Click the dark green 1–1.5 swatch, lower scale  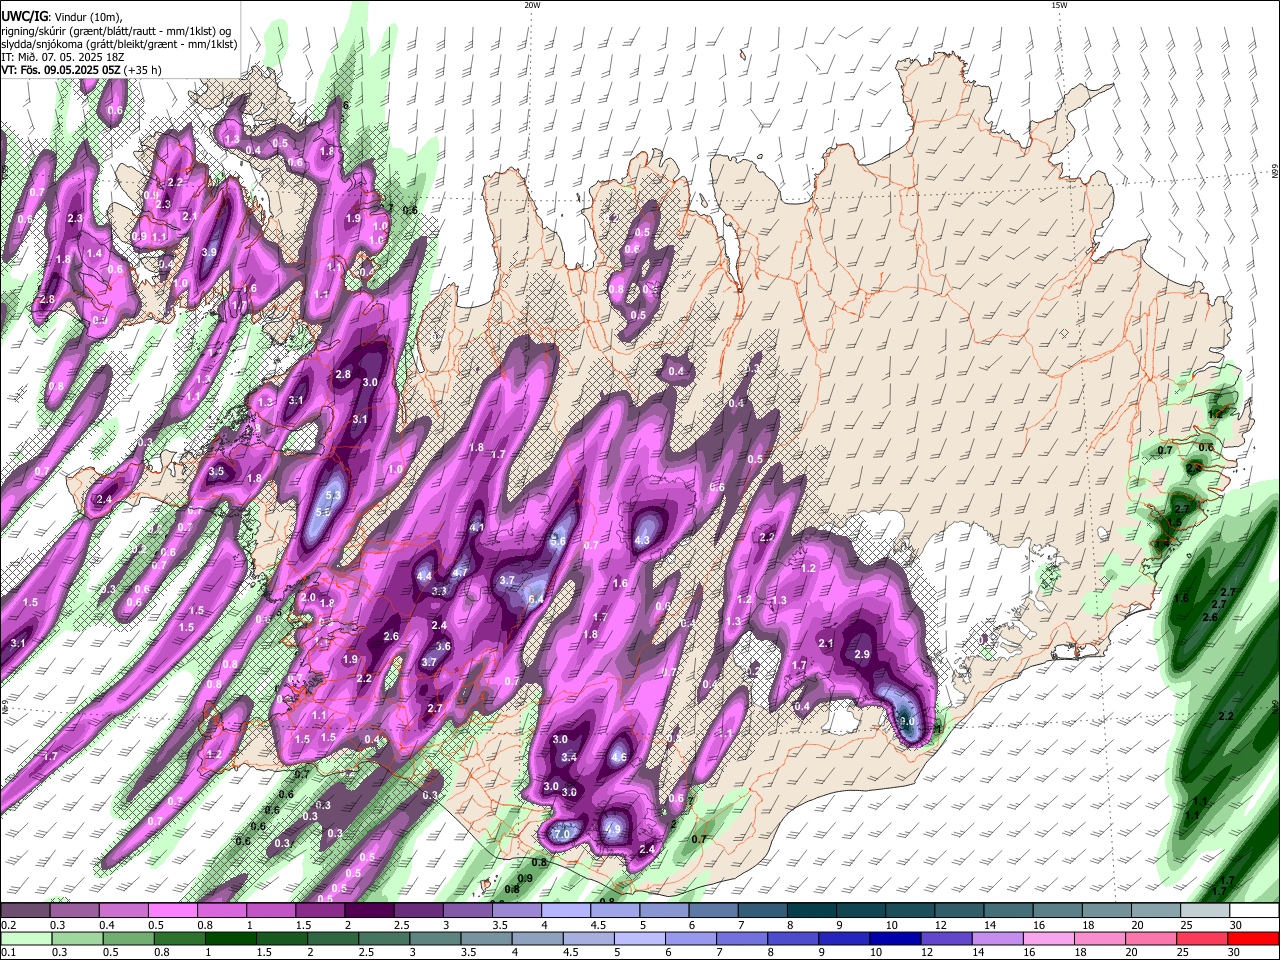pyautogui.click(x=231, y=938)
